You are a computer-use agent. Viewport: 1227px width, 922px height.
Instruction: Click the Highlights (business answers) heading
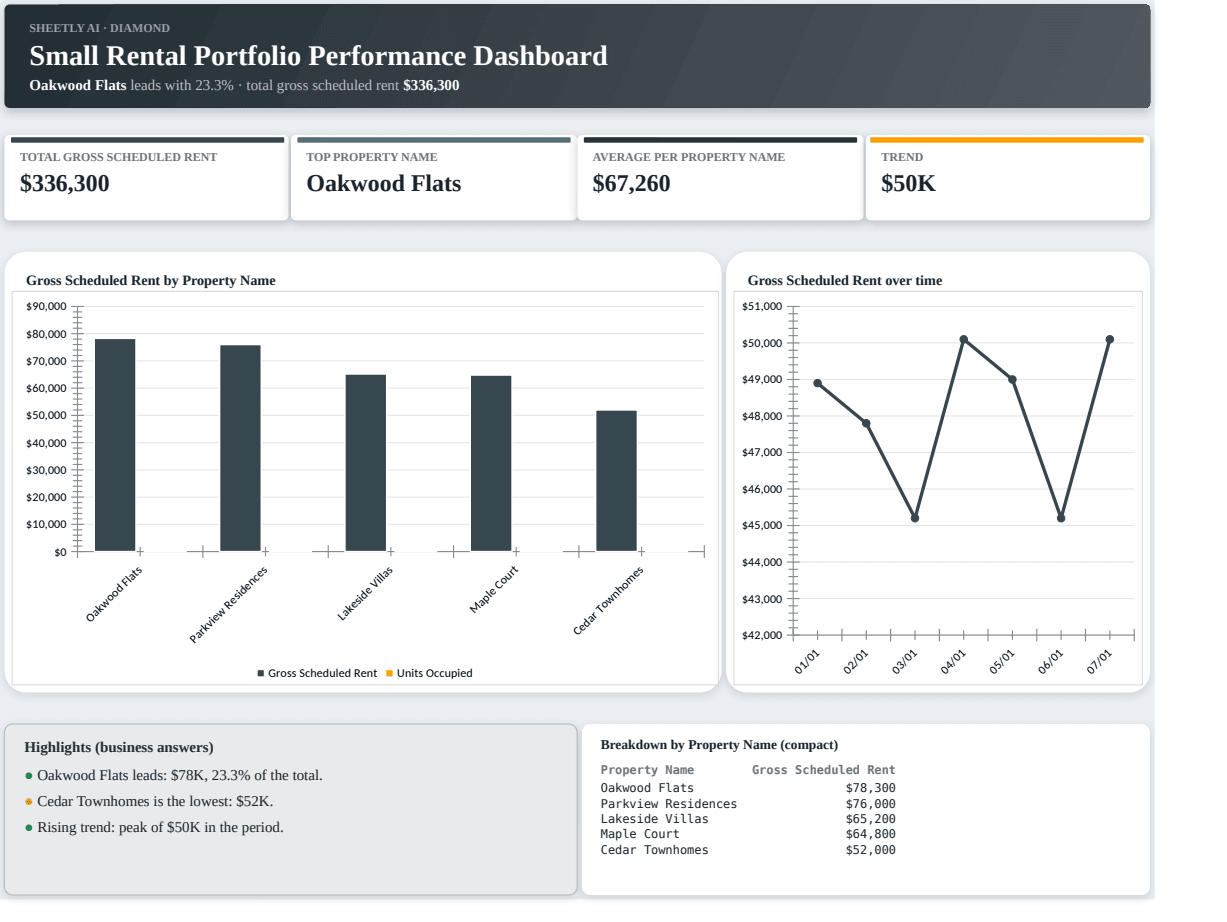pyautogui.click(x=119, y=747)
